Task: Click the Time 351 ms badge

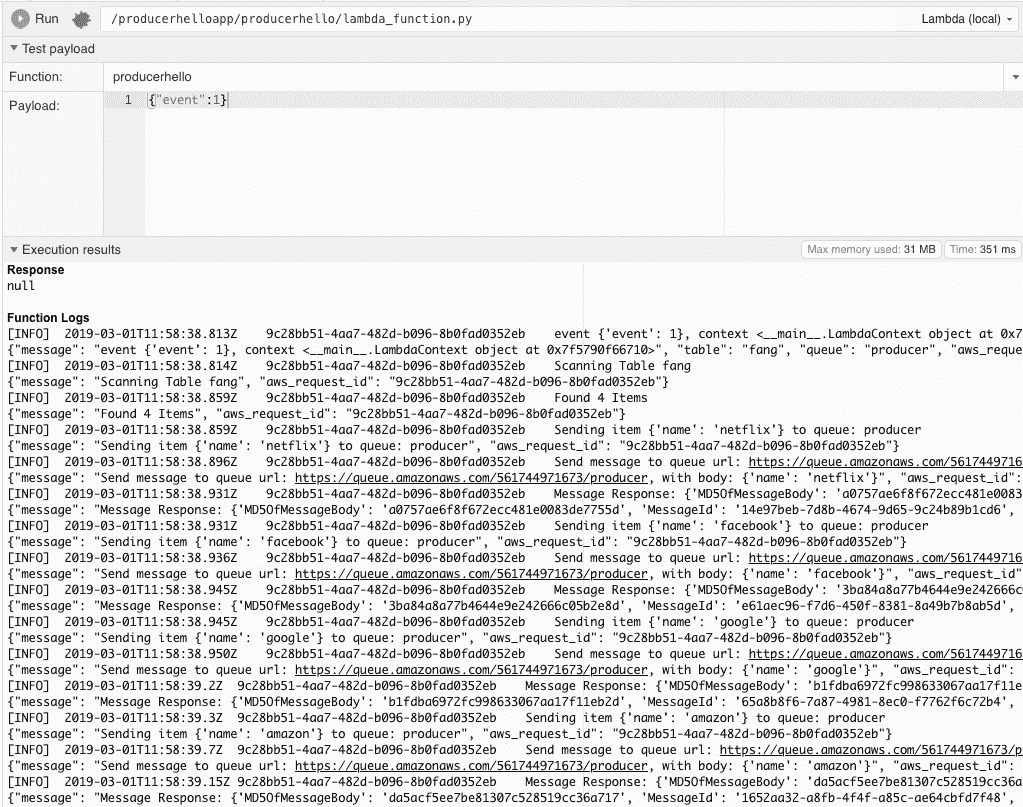Action: pos(982,249)
